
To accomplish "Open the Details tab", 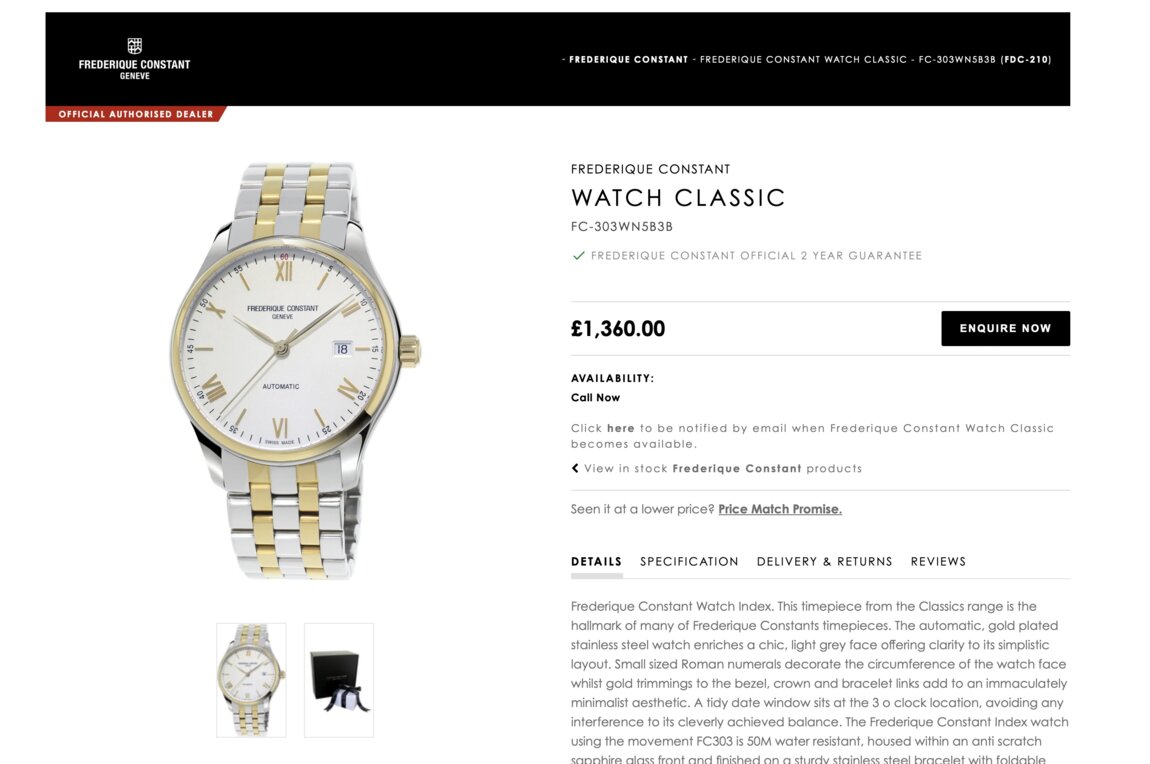I will tap(596, 562).
